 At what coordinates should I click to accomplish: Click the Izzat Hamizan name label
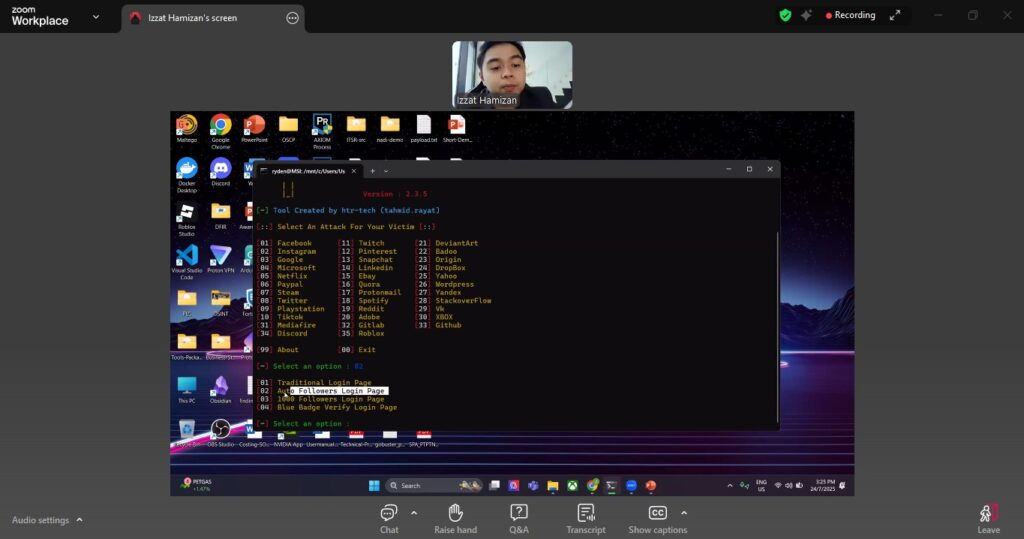(x=487, y=101)
